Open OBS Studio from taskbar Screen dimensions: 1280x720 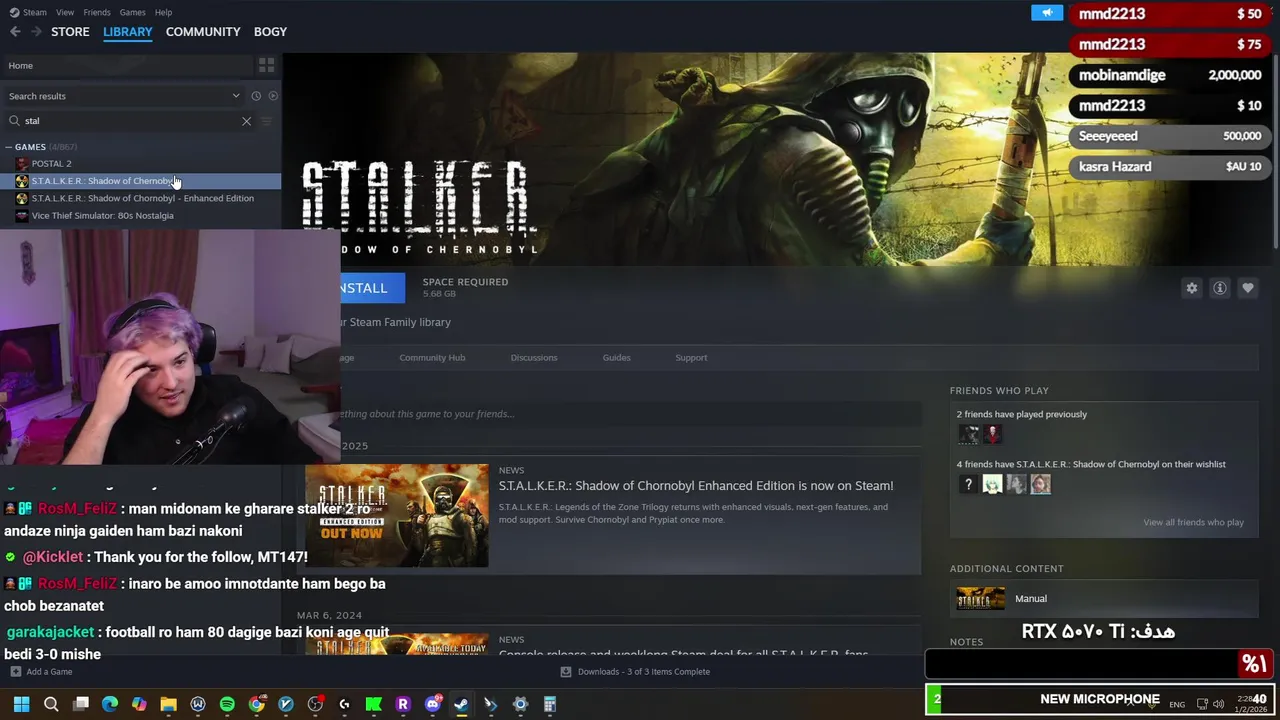[315, 704]
